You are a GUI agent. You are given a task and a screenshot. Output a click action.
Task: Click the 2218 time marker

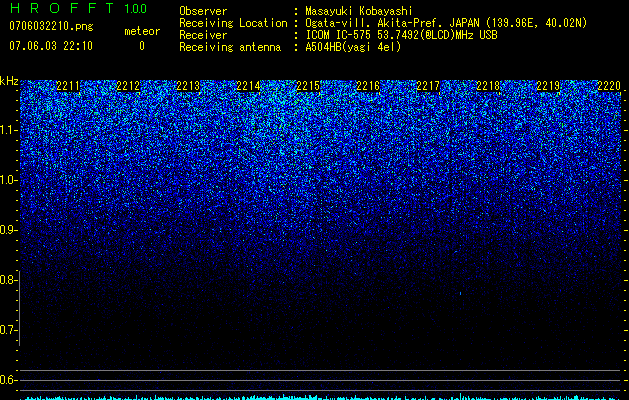488,86
